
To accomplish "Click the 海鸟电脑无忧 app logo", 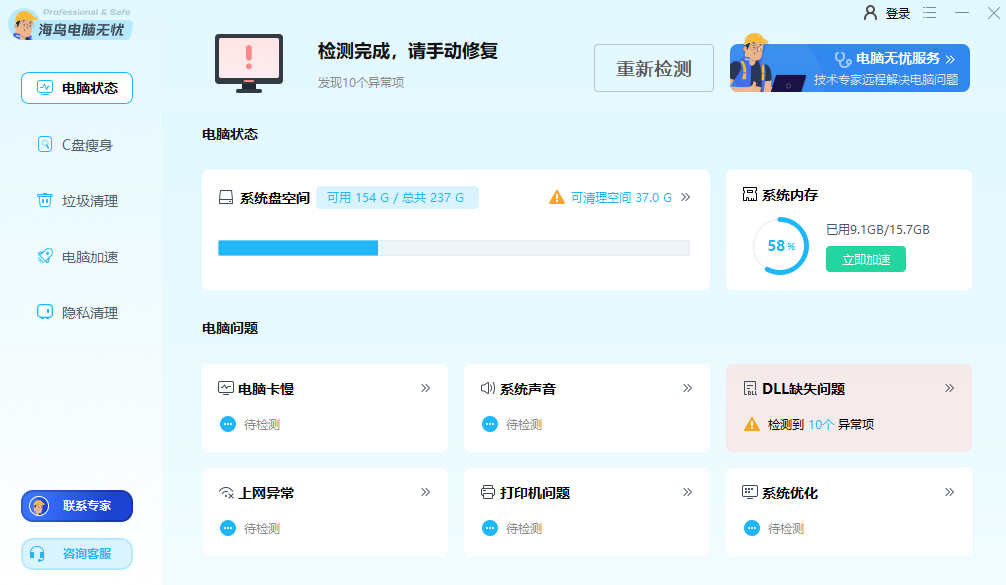I will tap(25, 25).
